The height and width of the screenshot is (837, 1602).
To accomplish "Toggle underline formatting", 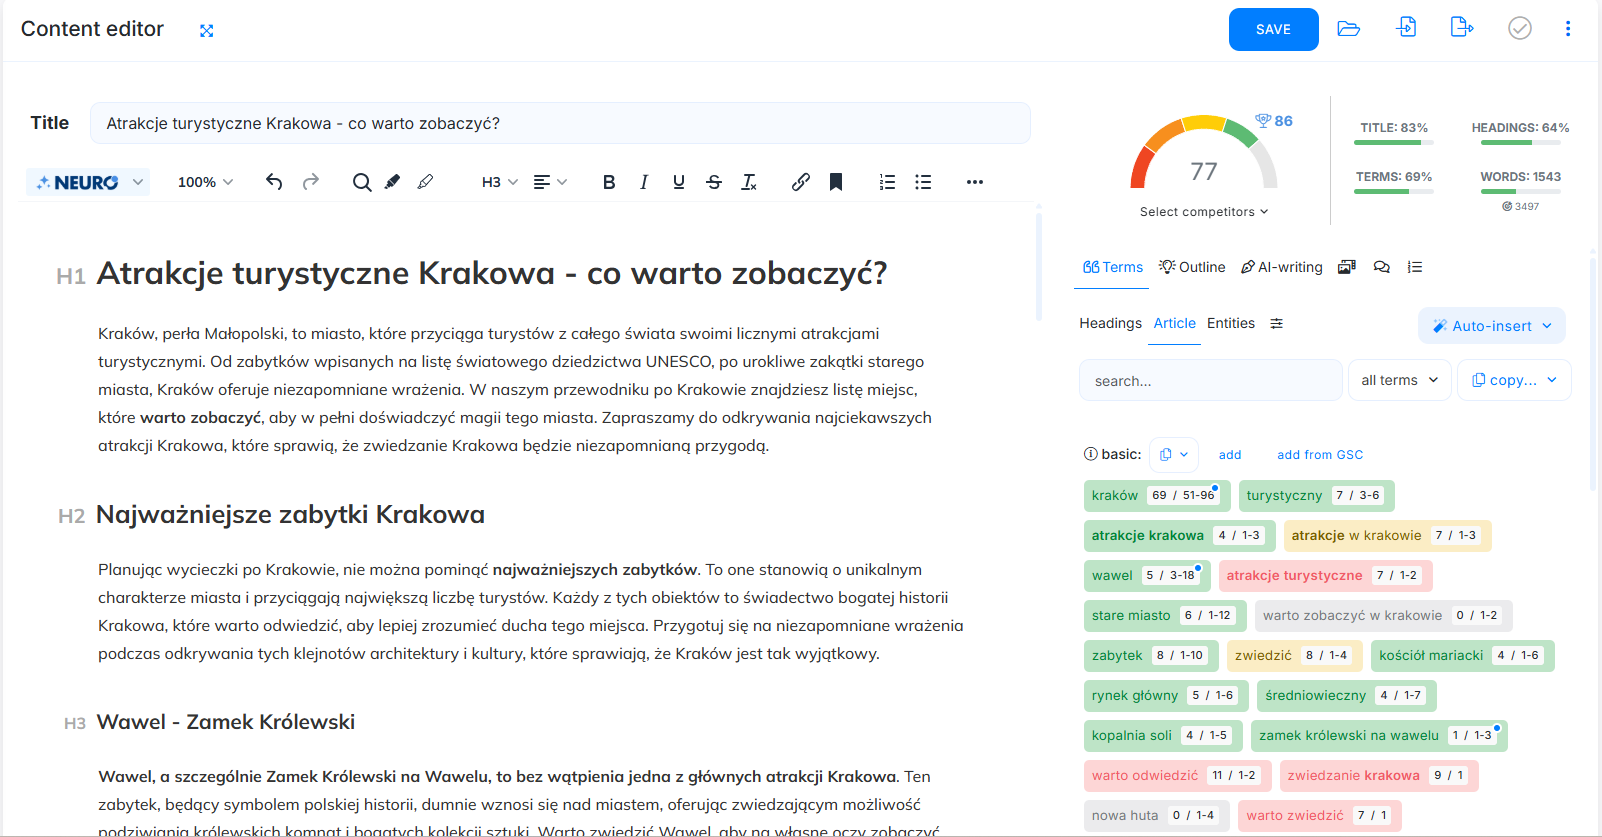I will pyautogui.click(x=679, y=182).
